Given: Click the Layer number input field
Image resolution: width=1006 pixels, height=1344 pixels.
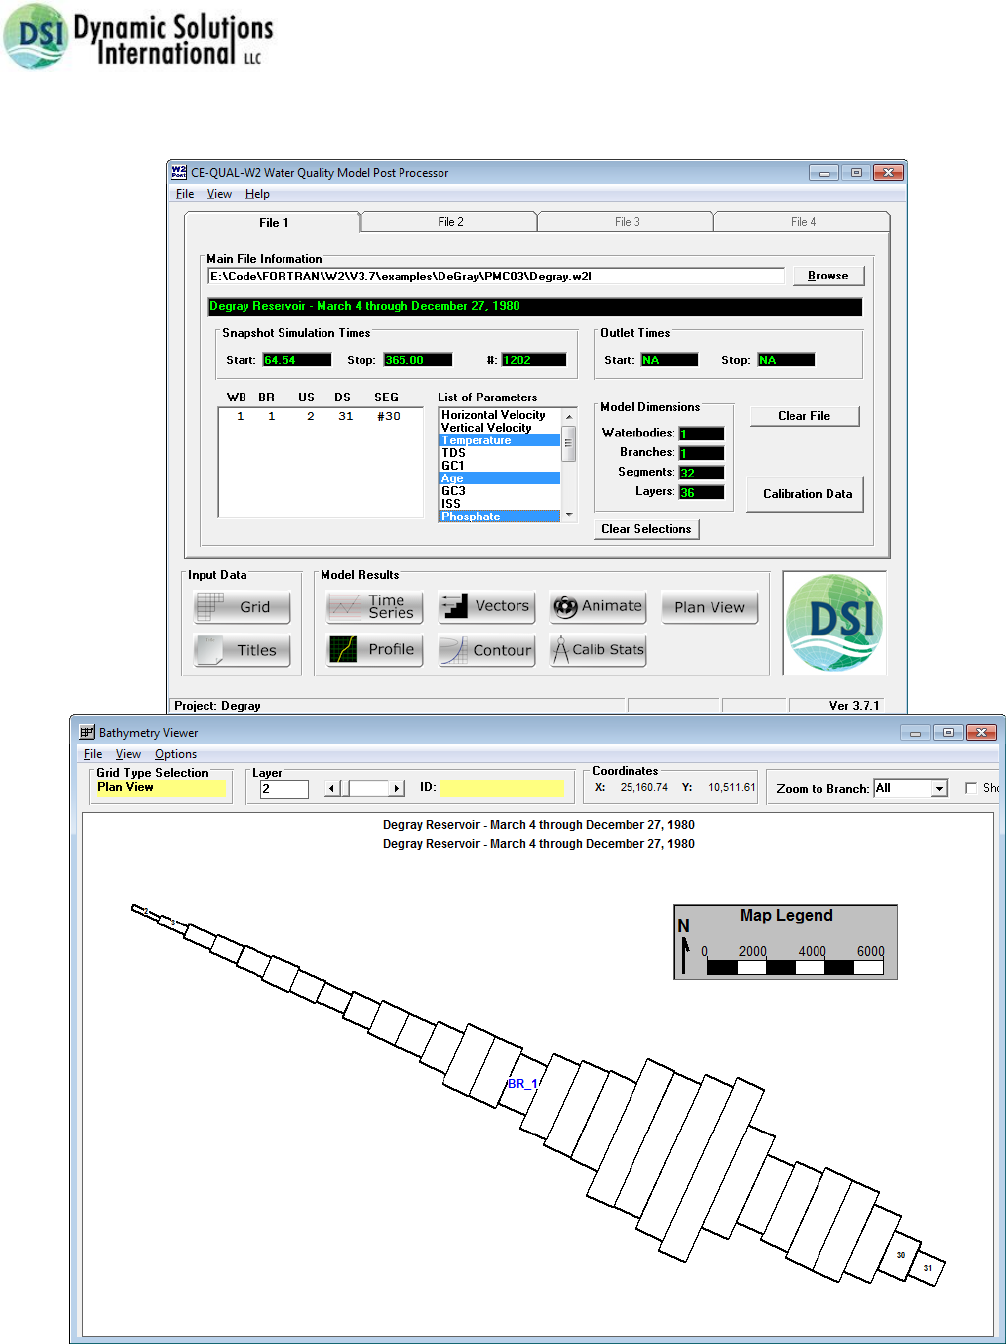Looking at the screenshot, I should pos(284,788).
